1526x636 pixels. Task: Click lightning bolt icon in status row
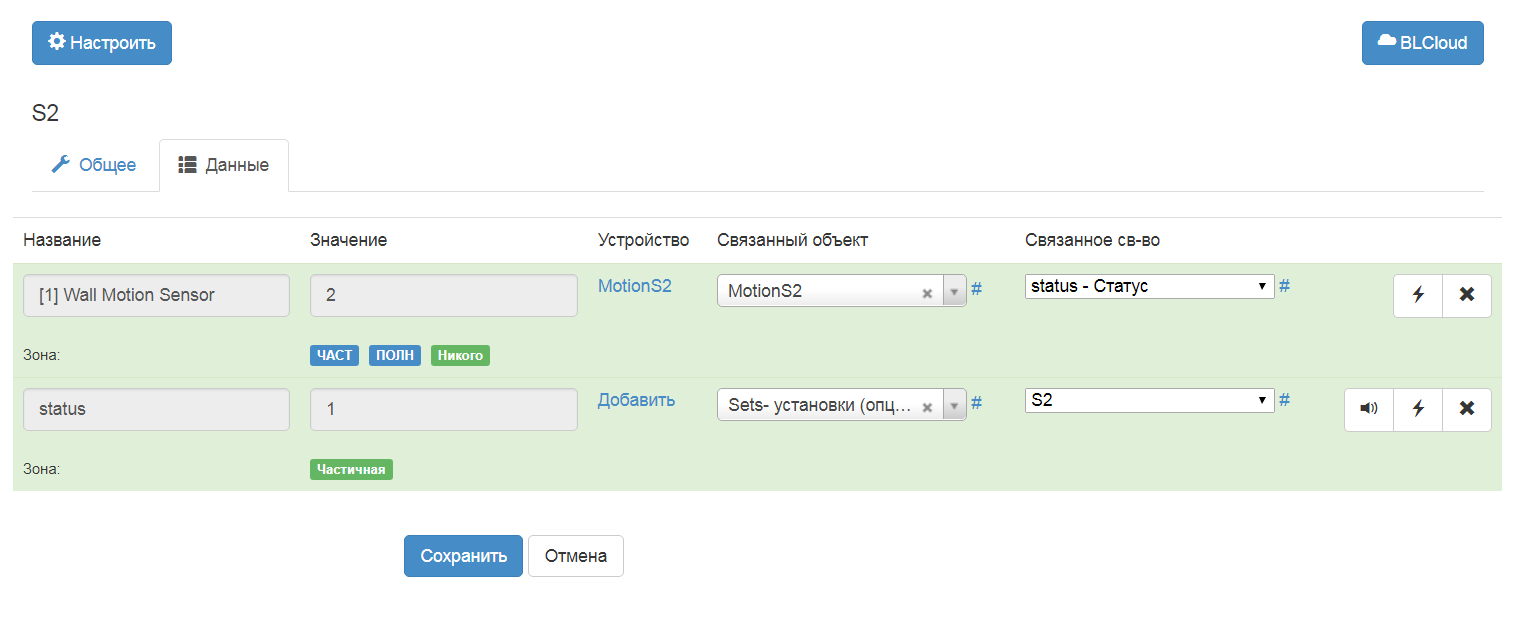point(1418,410)
